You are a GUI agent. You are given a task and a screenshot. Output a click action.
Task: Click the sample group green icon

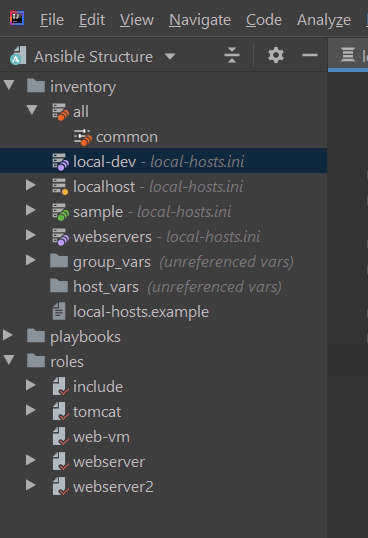60,212
